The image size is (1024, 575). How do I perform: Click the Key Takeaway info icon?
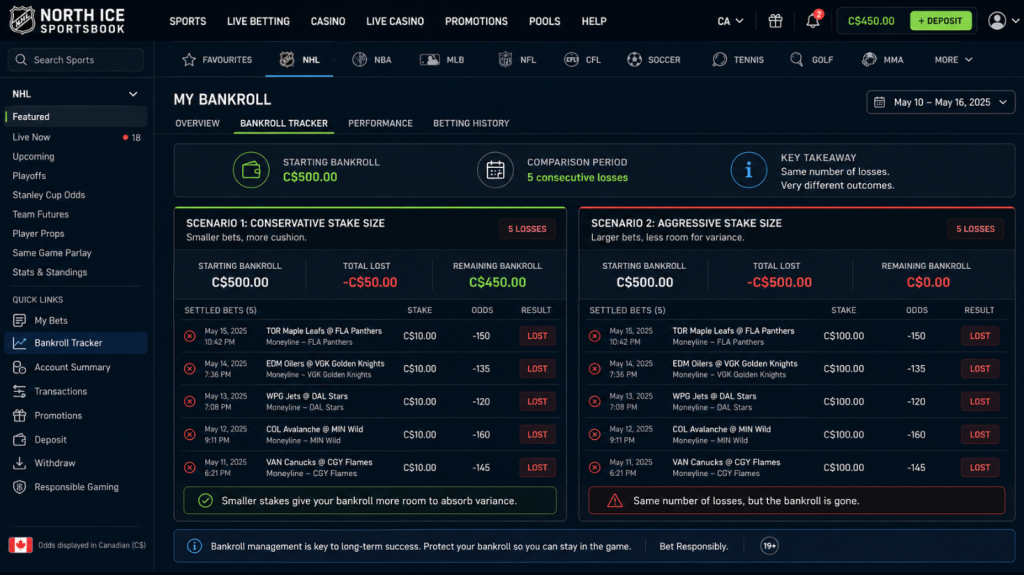point(748,170)
